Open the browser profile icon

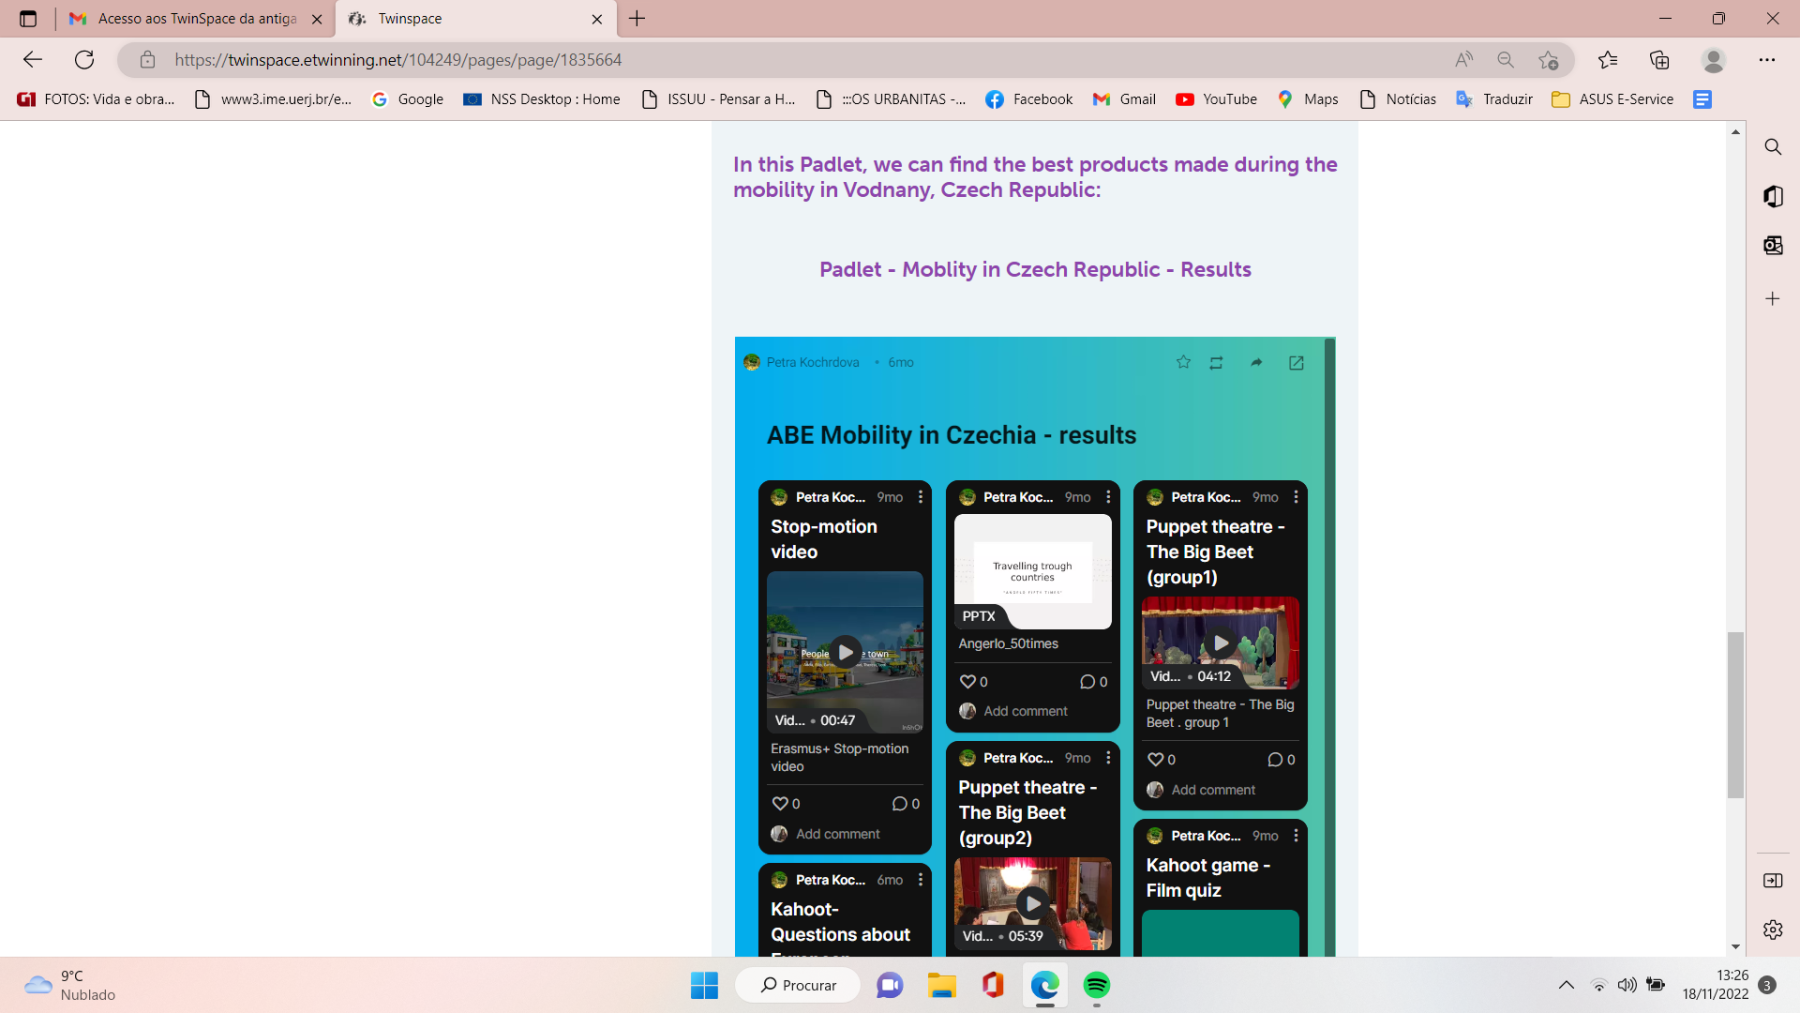pyautogui.click(x=1714, y=60)
